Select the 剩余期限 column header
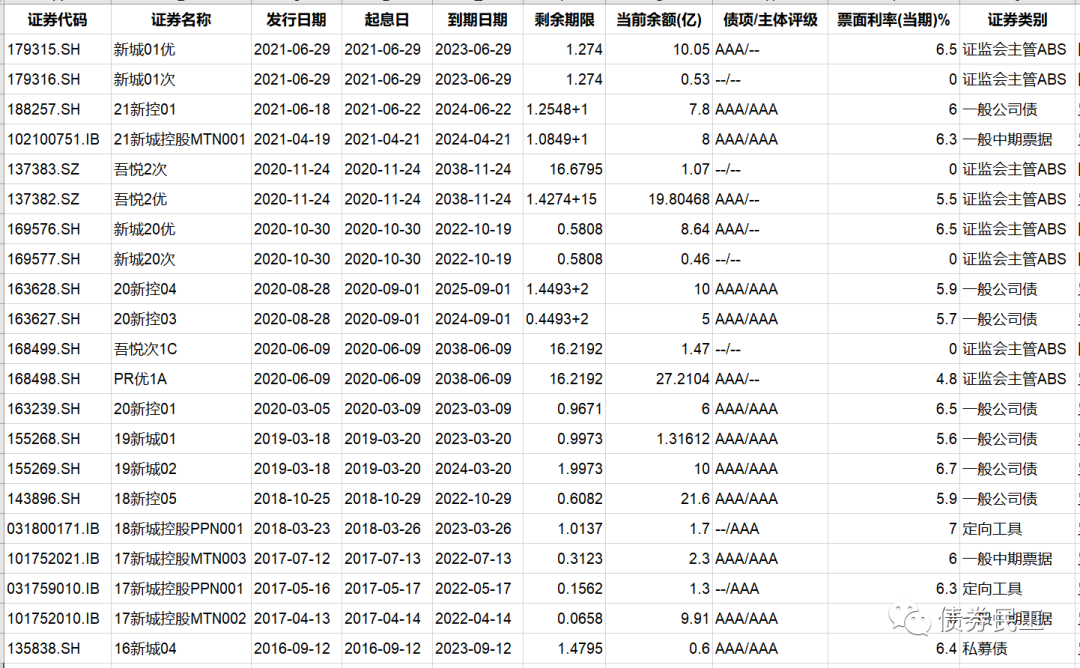 coord(564,20)
